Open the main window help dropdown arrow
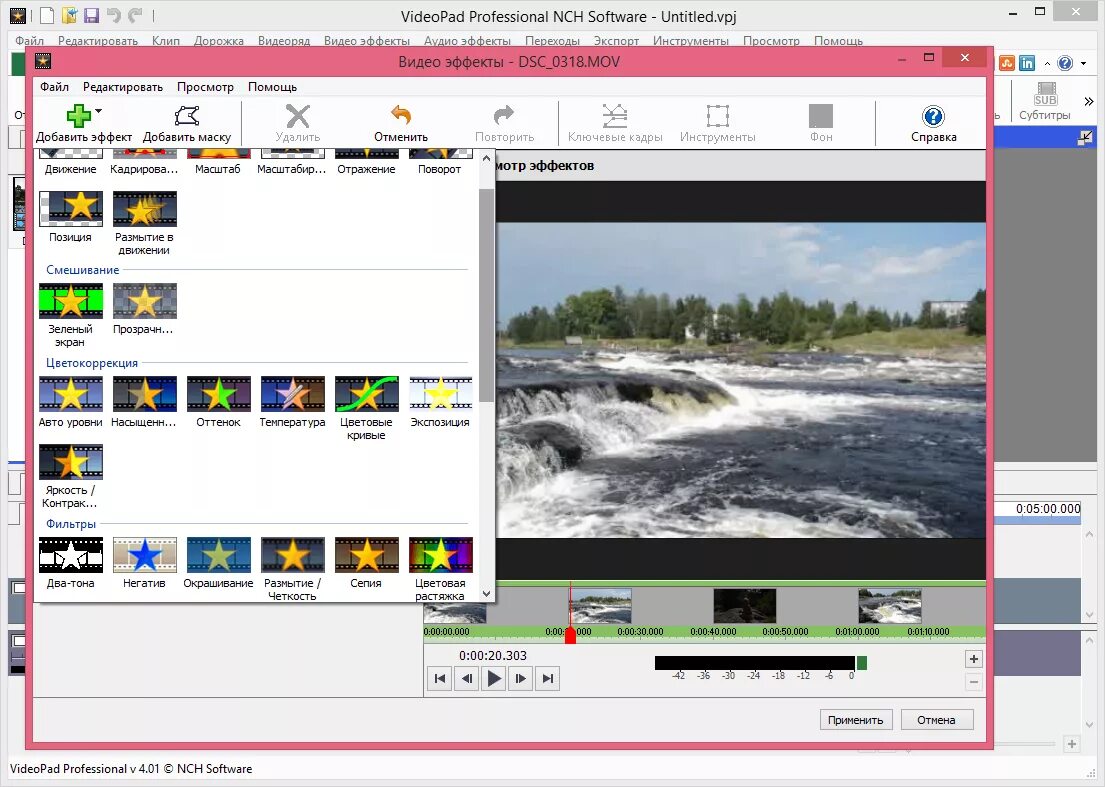Image resolution: width=1105 pixels, height=787 pixels. pos(1084,63)
